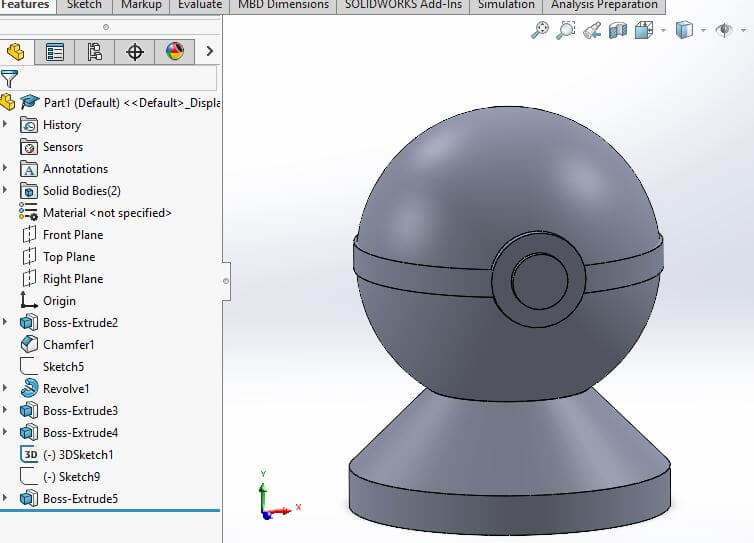Expand the Revolve1 feature
This screenshot has width=754, height=543.
[5, 388]
